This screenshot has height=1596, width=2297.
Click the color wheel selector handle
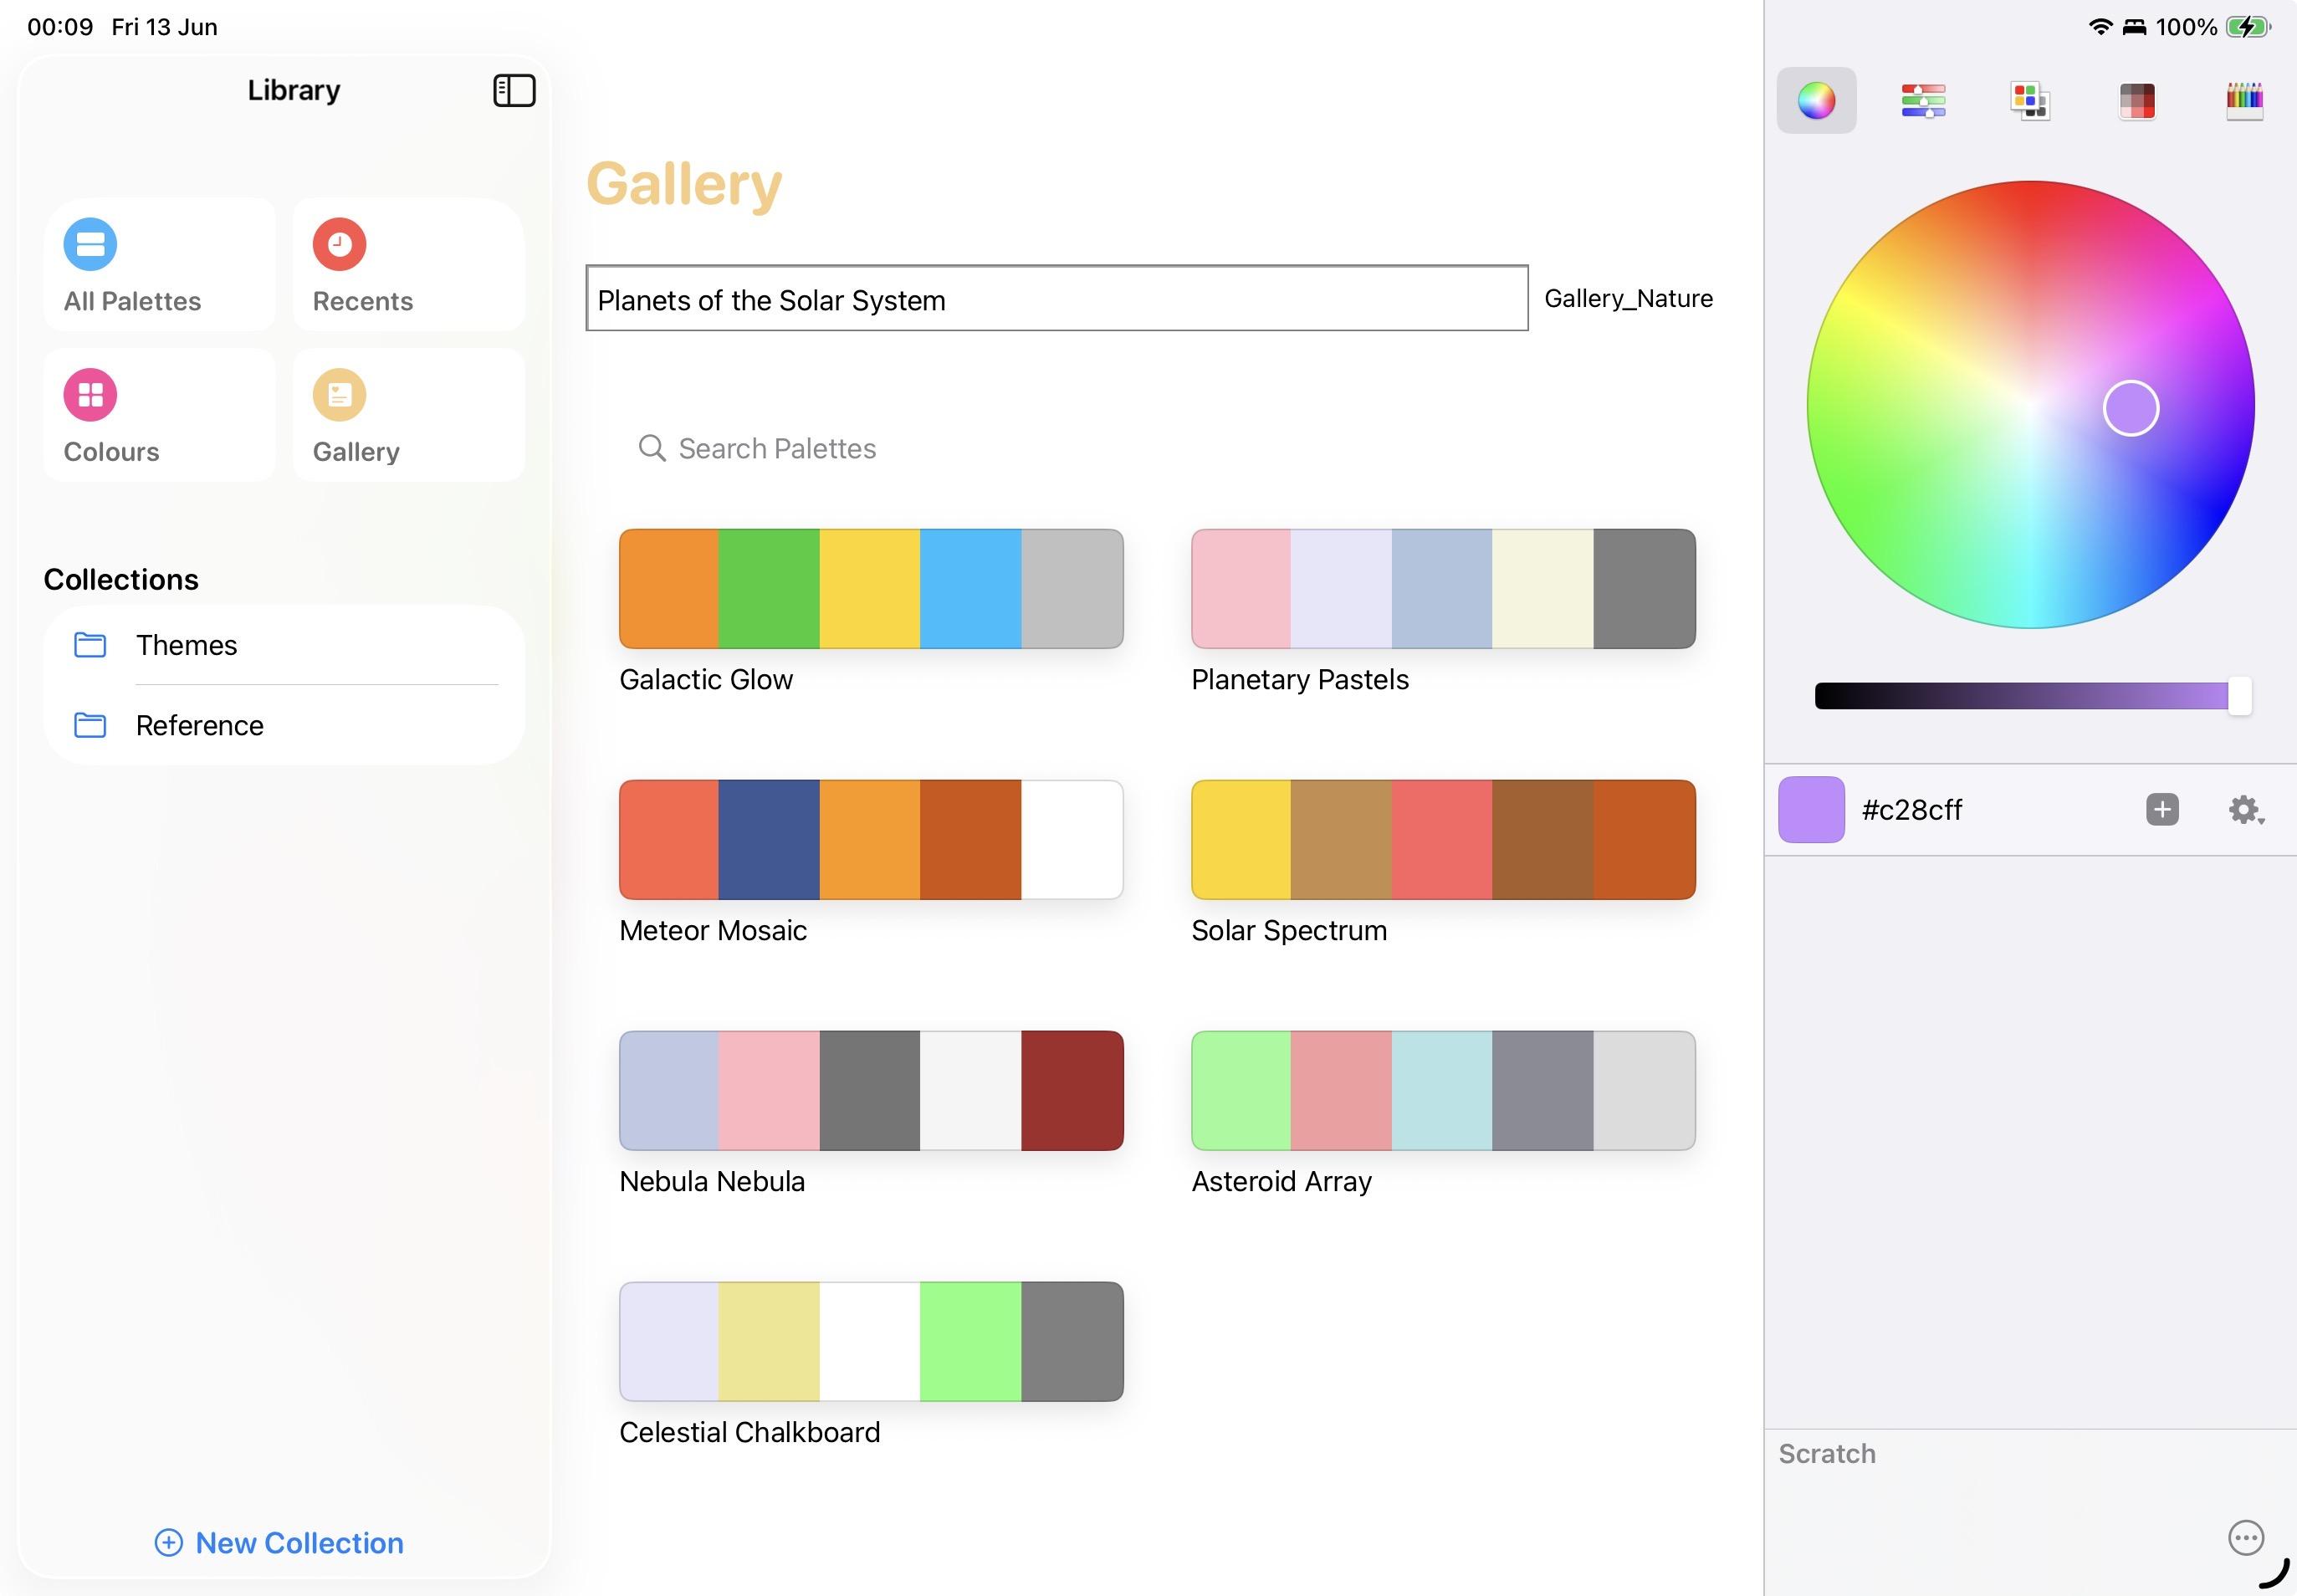(2131, 408)
